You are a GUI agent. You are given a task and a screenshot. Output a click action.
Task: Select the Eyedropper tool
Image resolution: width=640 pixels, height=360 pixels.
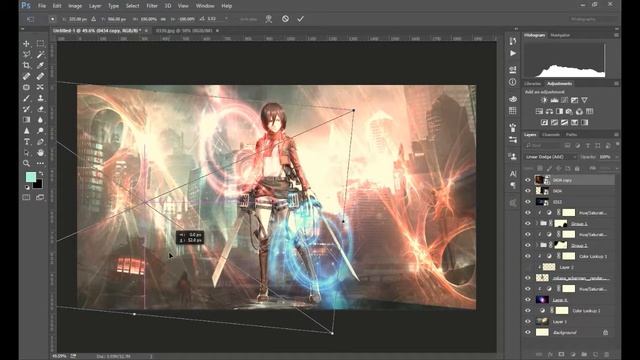[40, 65]
